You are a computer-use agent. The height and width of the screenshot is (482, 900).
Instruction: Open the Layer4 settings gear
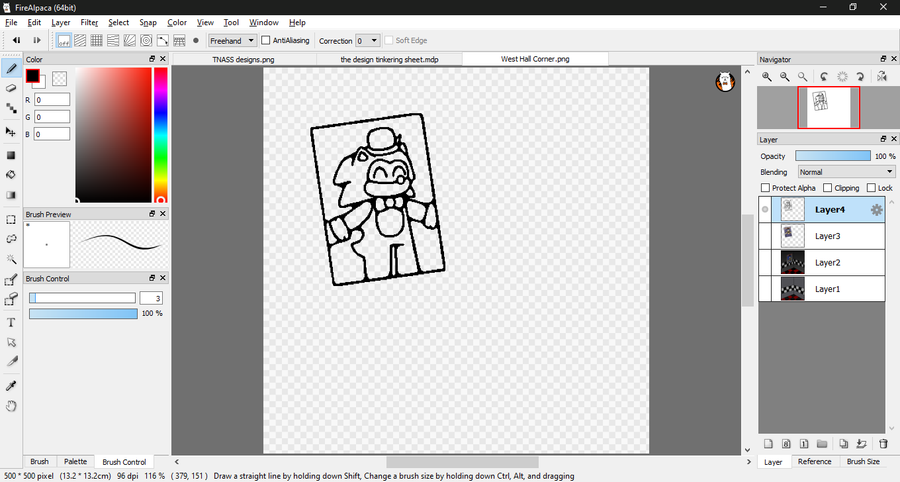[x=876, y=210]
